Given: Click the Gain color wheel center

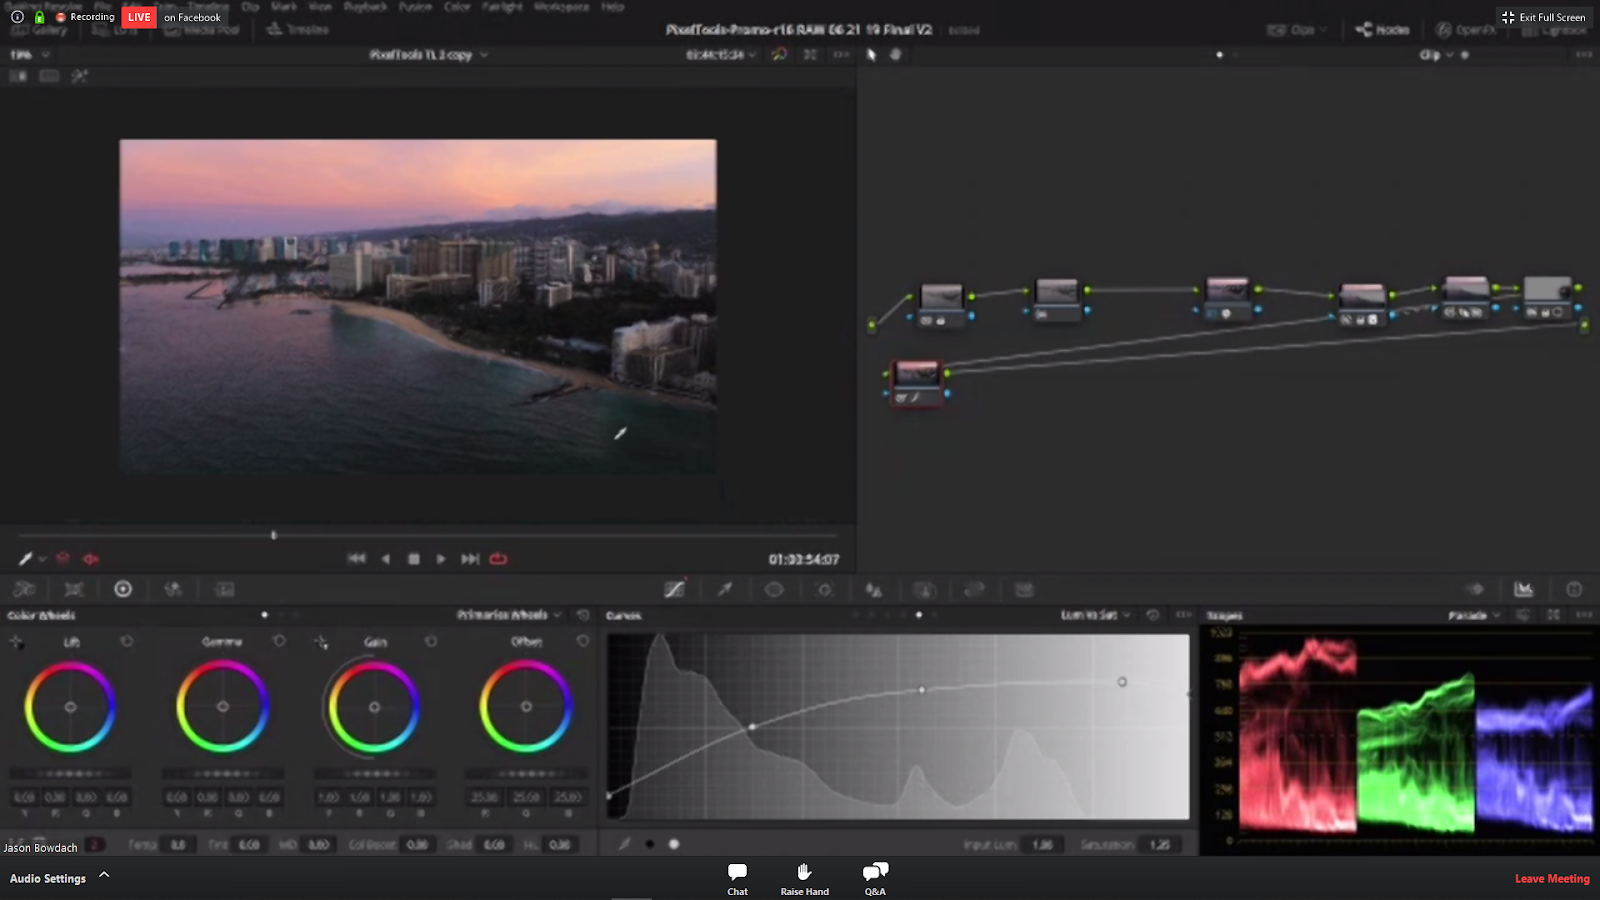Looking at the screenshot, I should [x=374, y=707].
